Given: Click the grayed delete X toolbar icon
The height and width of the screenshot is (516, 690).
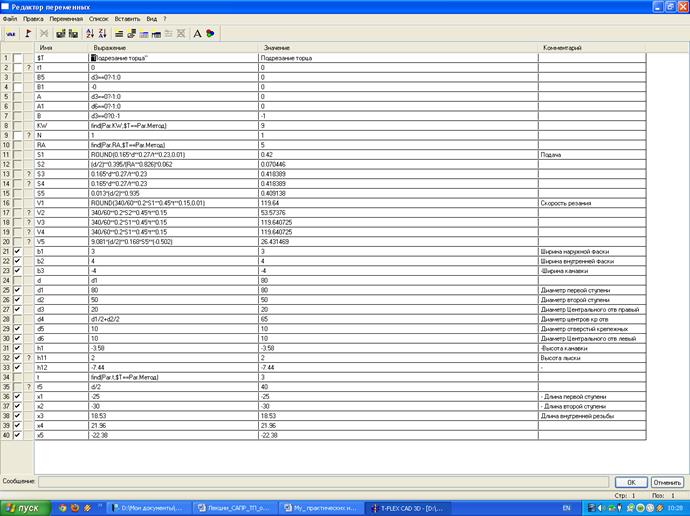Looking at the screenshot, I should (44, 33).
